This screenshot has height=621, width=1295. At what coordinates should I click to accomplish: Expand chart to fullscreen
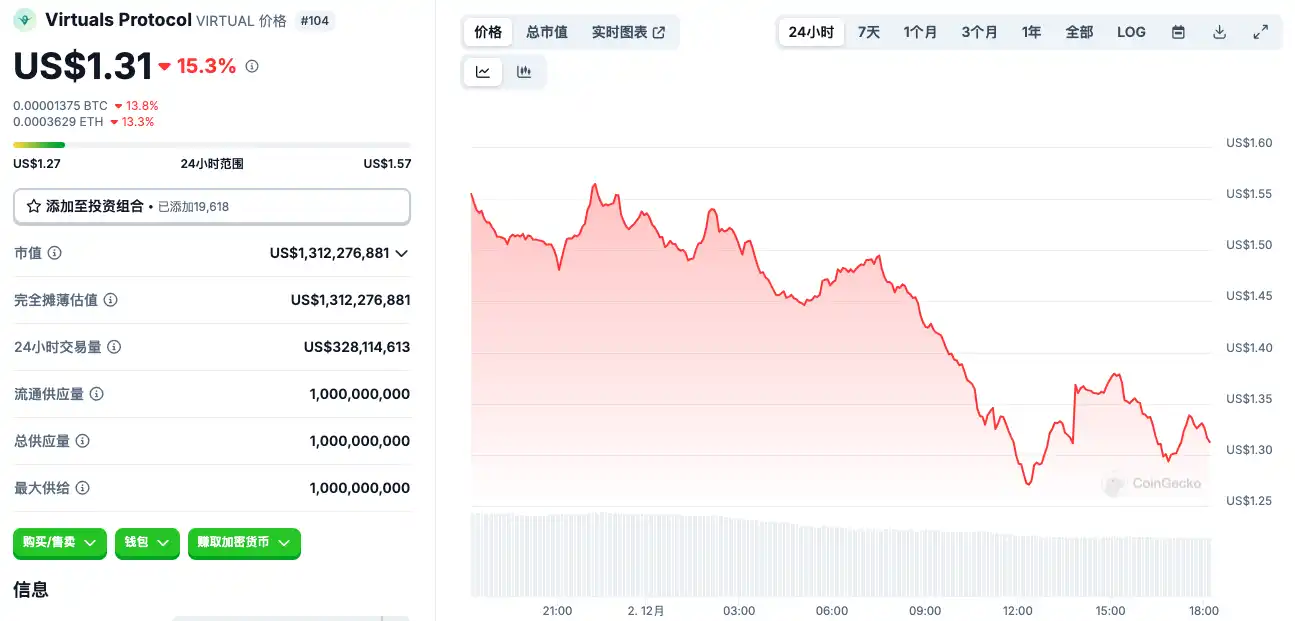1260,32
